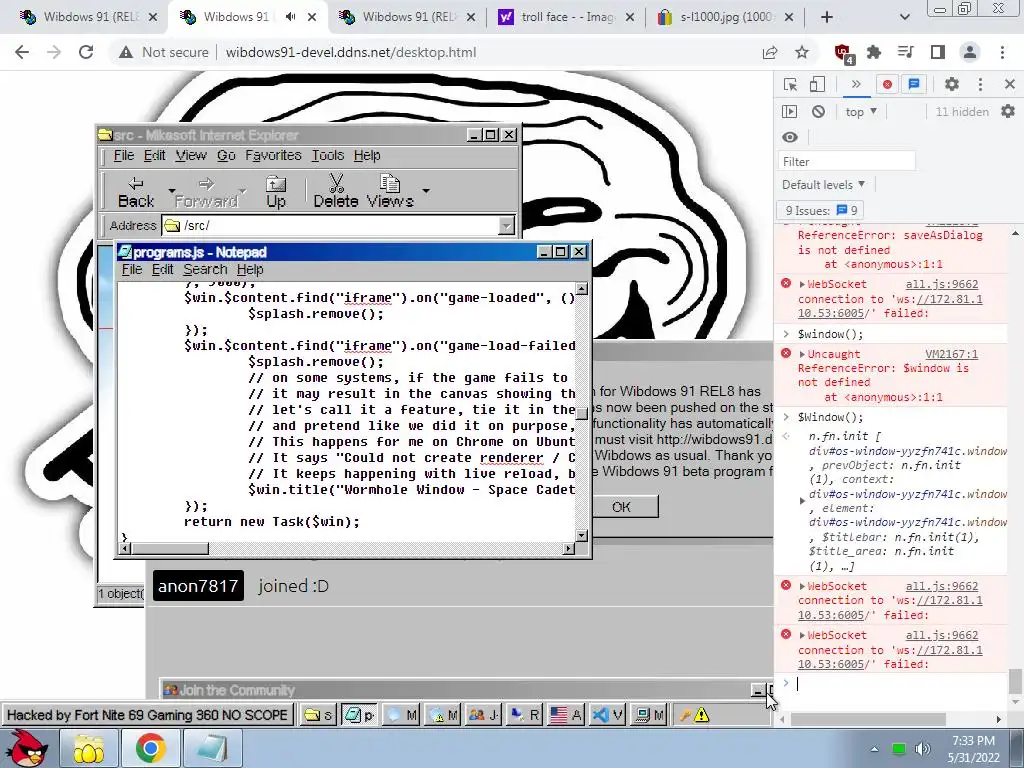Toggle the device toolbar in DevTools

817,85
